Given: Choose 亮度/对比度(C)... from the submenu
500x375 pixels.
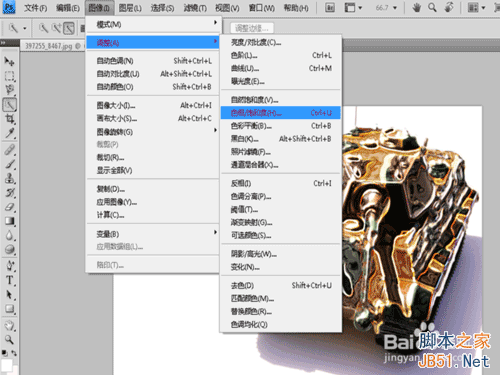Looking at the screenshot, I should click(281, 42).
